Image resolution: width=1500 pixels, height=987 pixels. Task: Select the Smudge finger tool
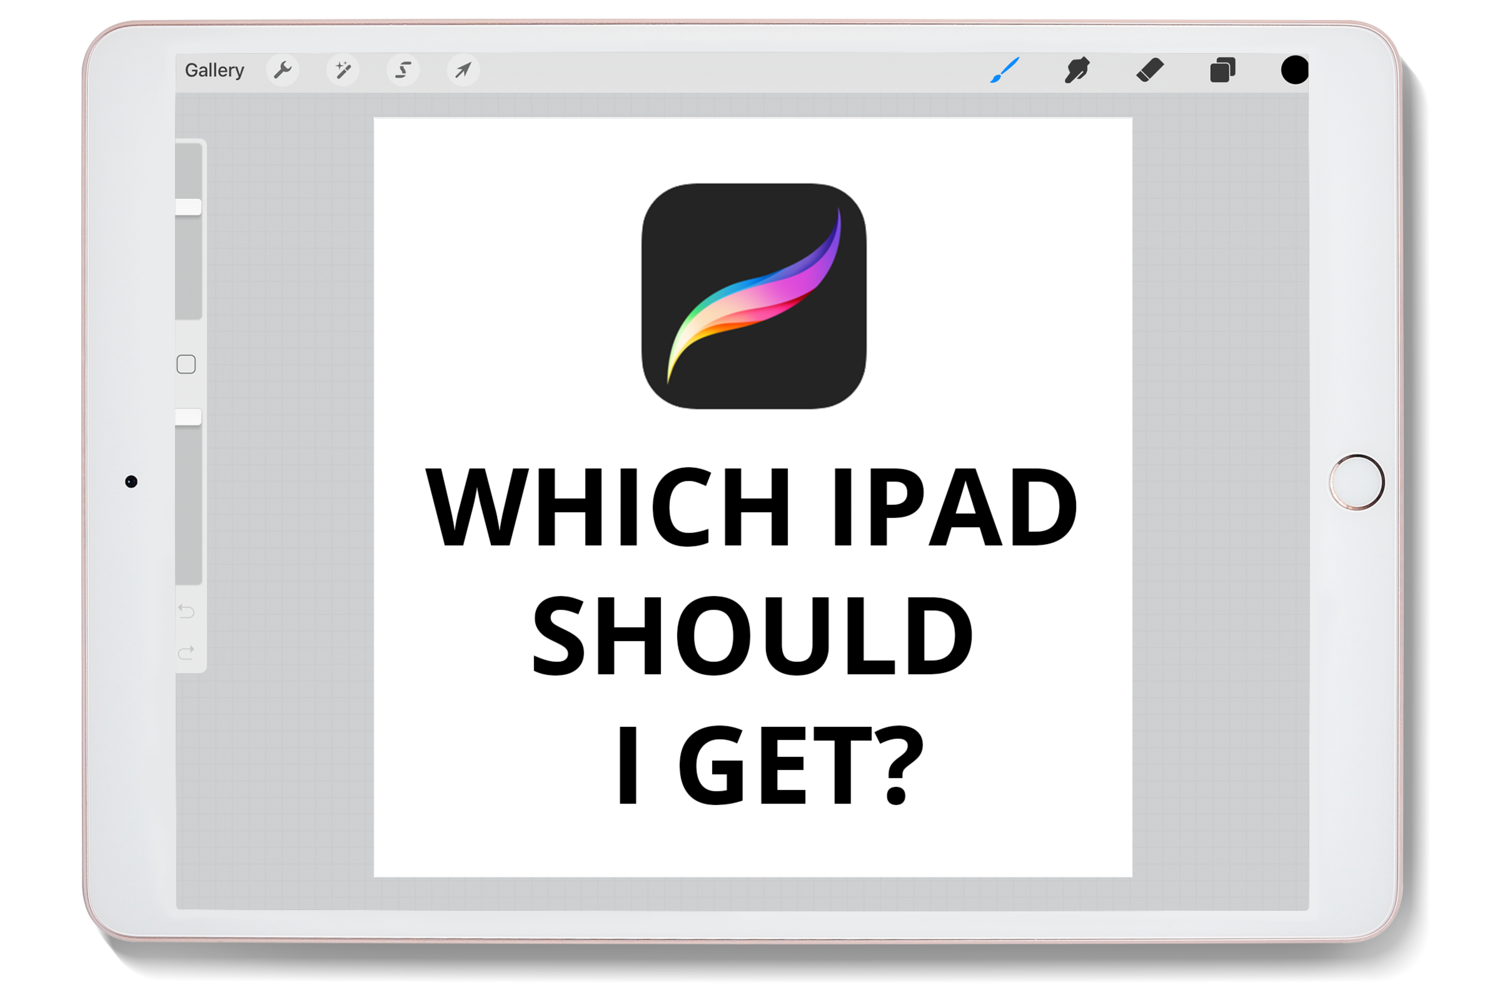(1077, 70)
